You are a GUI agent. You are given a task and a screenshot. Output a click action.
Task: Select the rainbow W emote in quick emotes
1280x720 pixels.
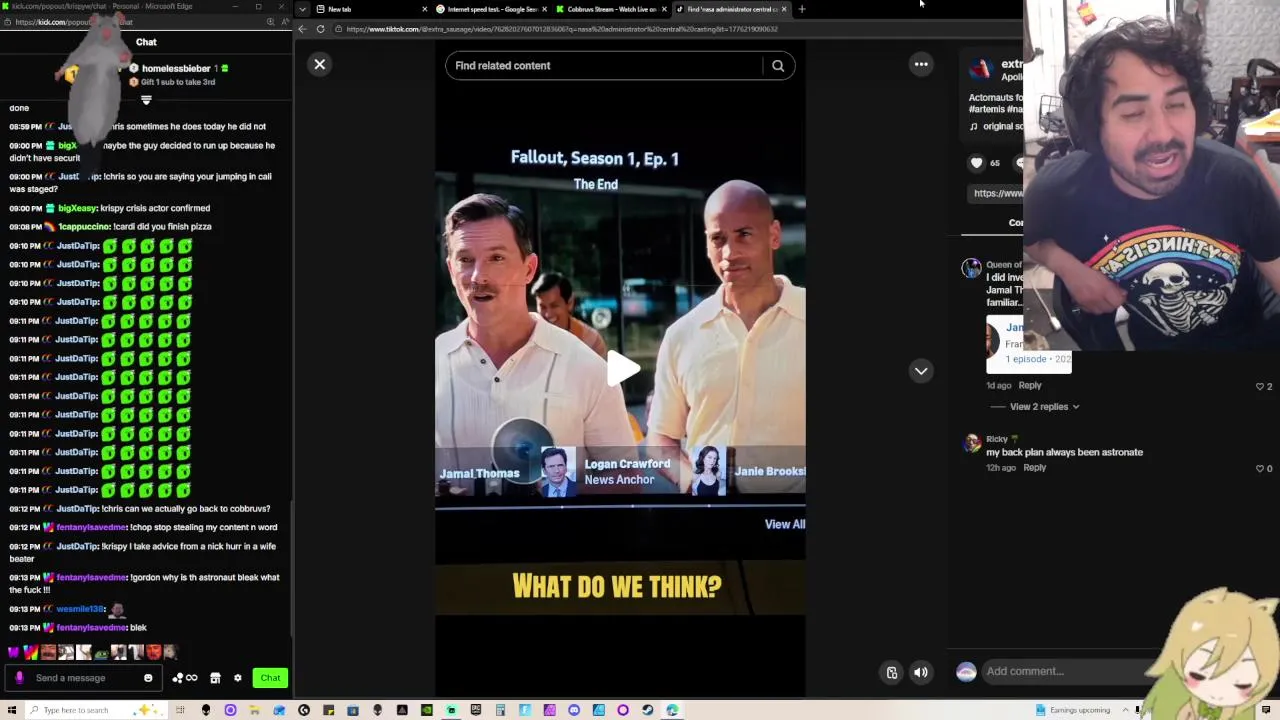31,652
